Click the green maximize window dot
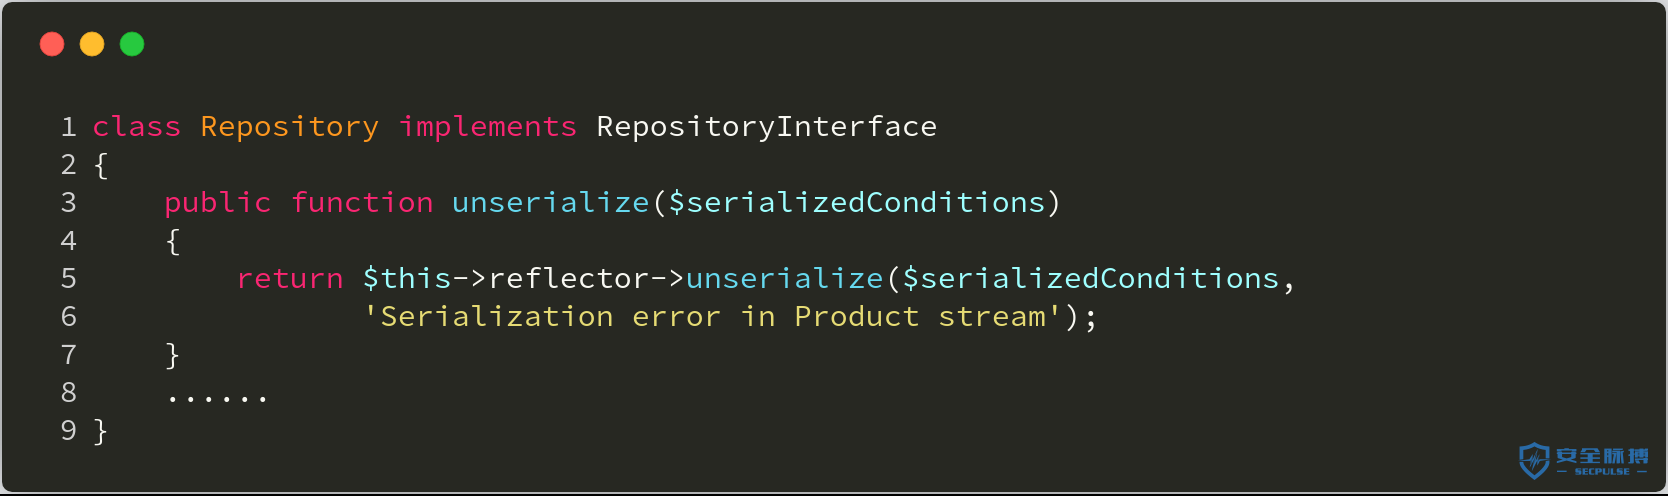1668x496 pixels. click(132, 44)
